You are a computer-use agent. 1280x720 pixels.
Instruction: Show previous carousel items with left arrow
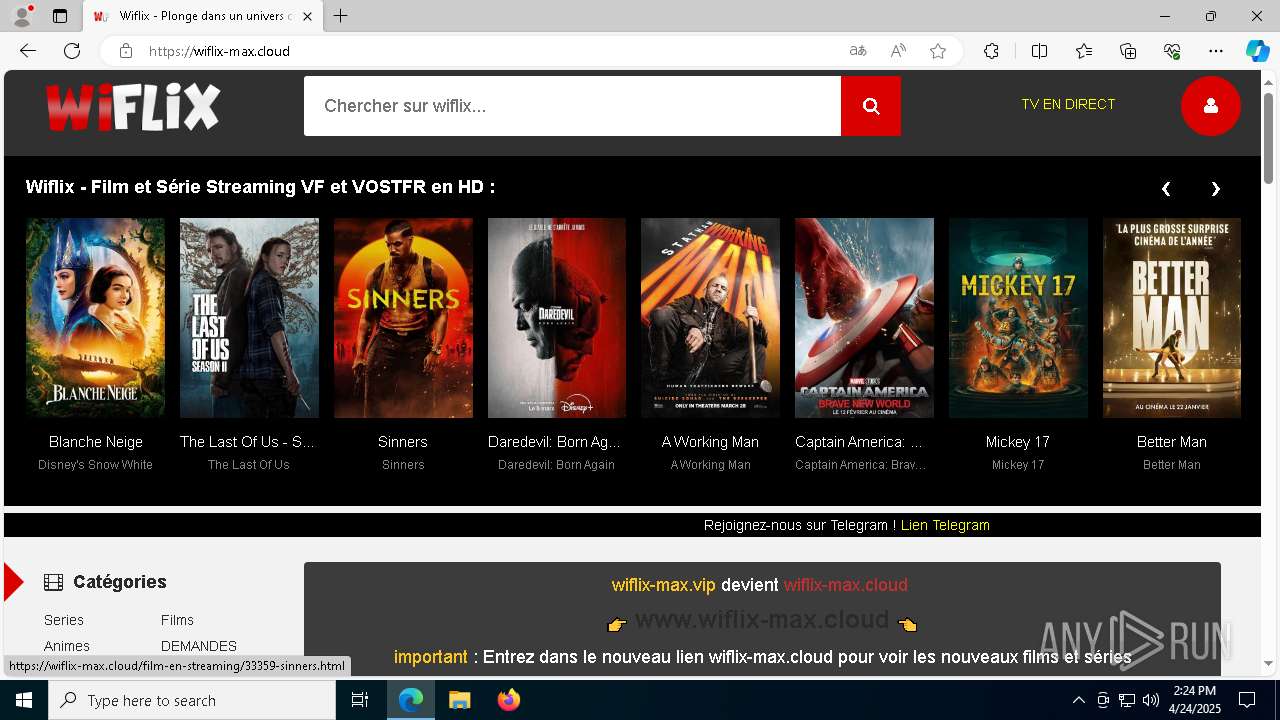(x=1166, y=189)
